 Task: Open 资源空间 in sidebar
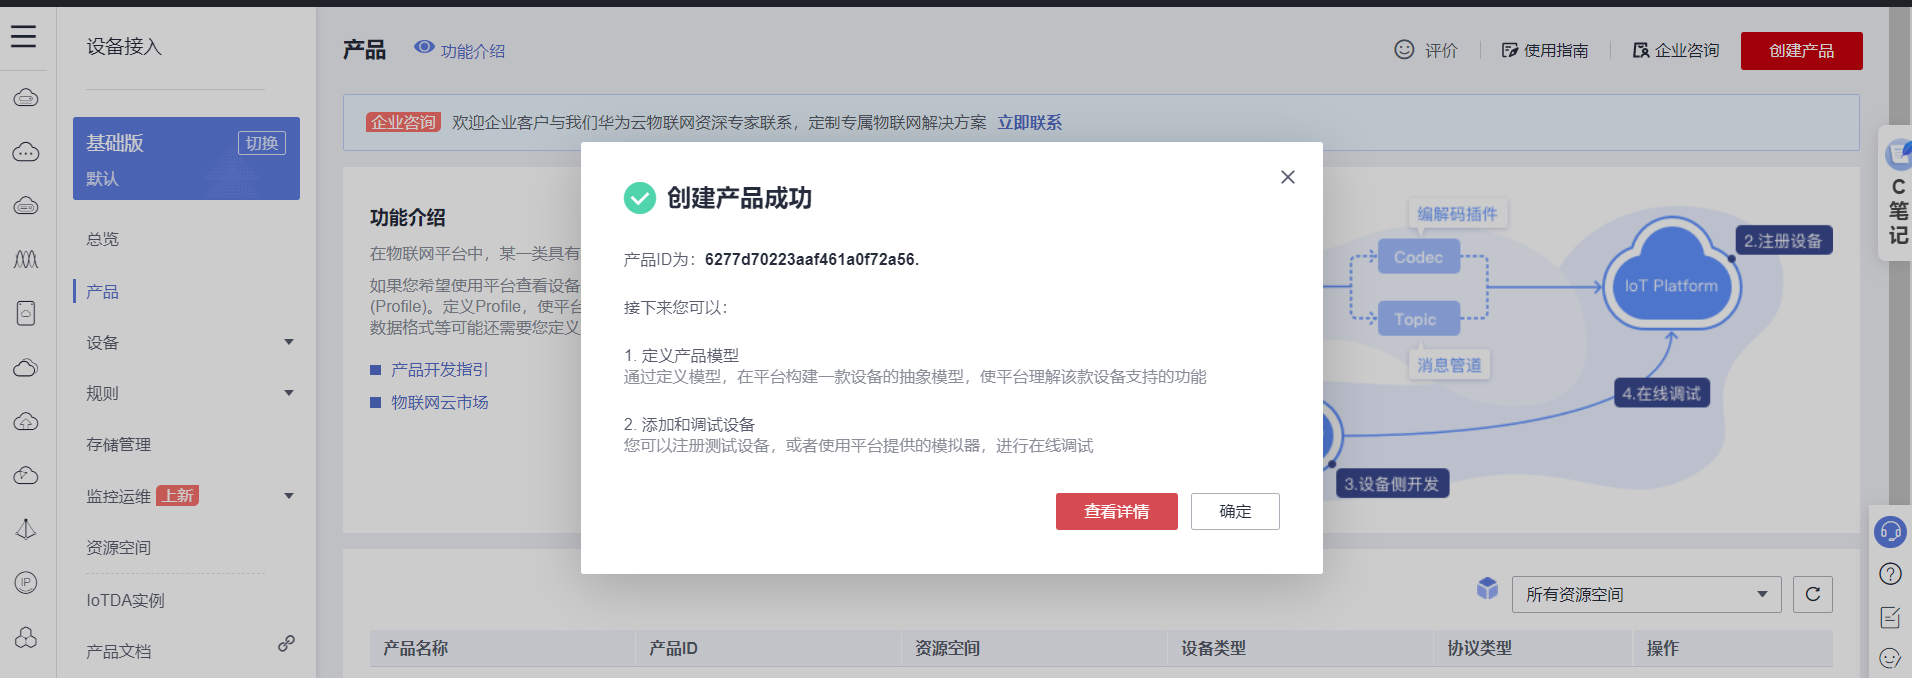coord(118,547)
